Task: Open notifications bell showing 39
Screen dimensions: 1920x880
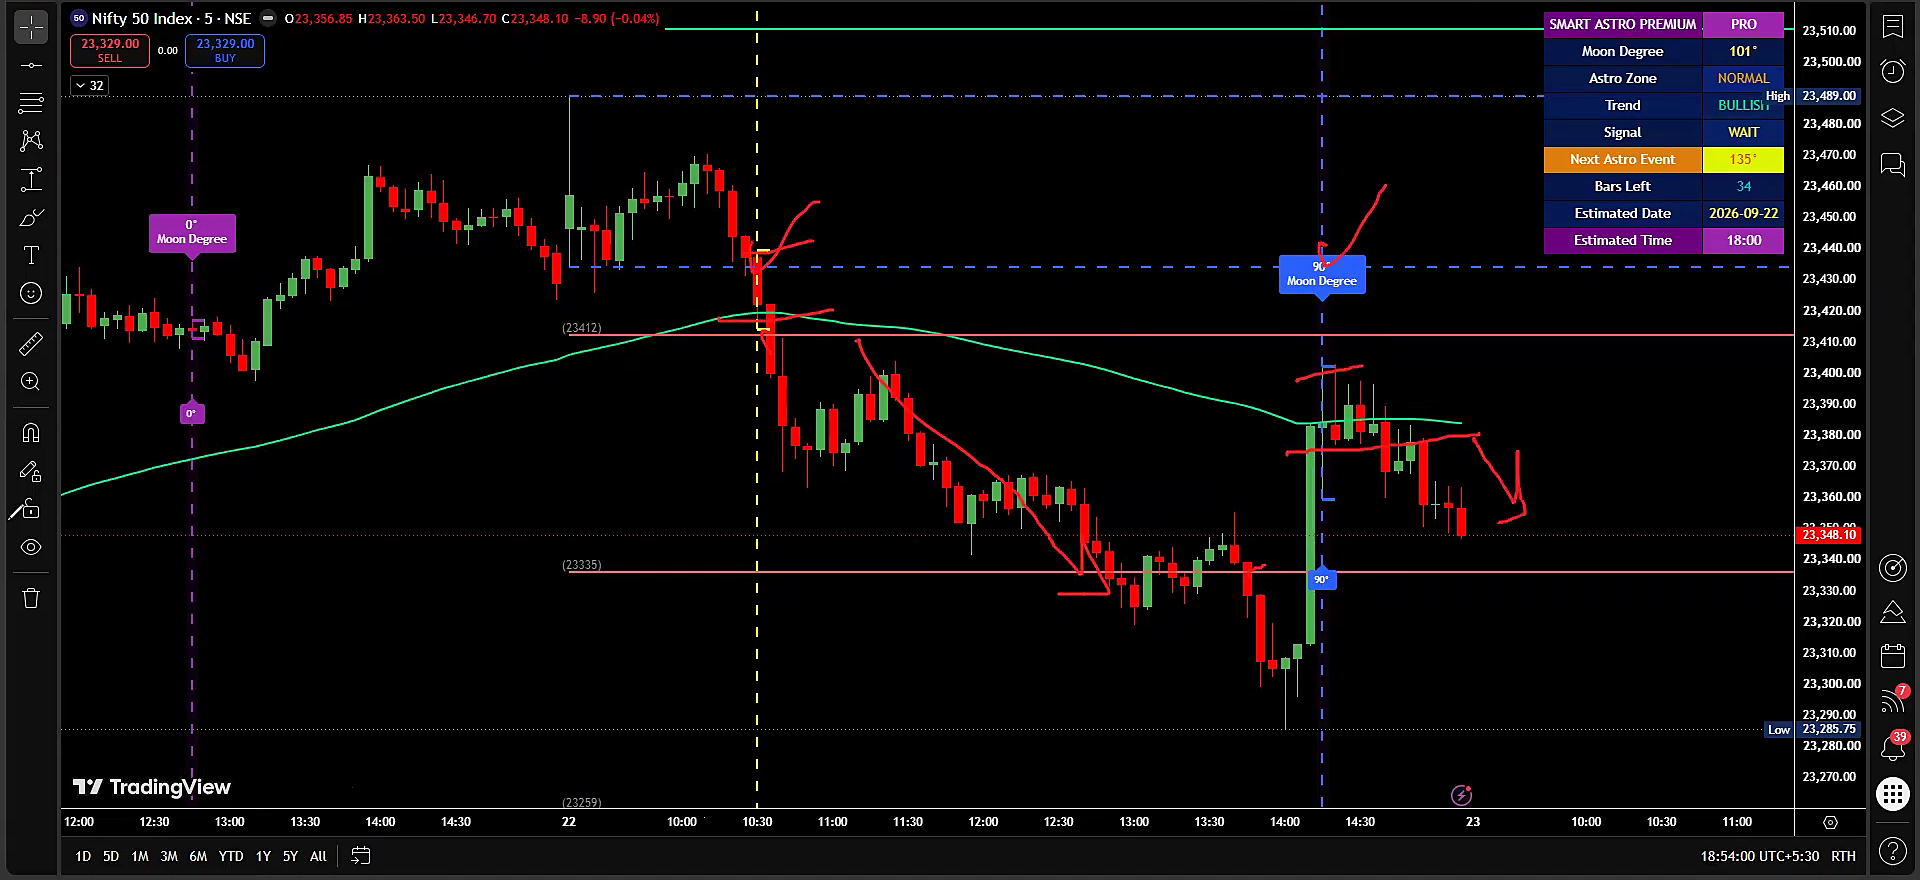Action: pyautogui.click(x=1892, y=746)
